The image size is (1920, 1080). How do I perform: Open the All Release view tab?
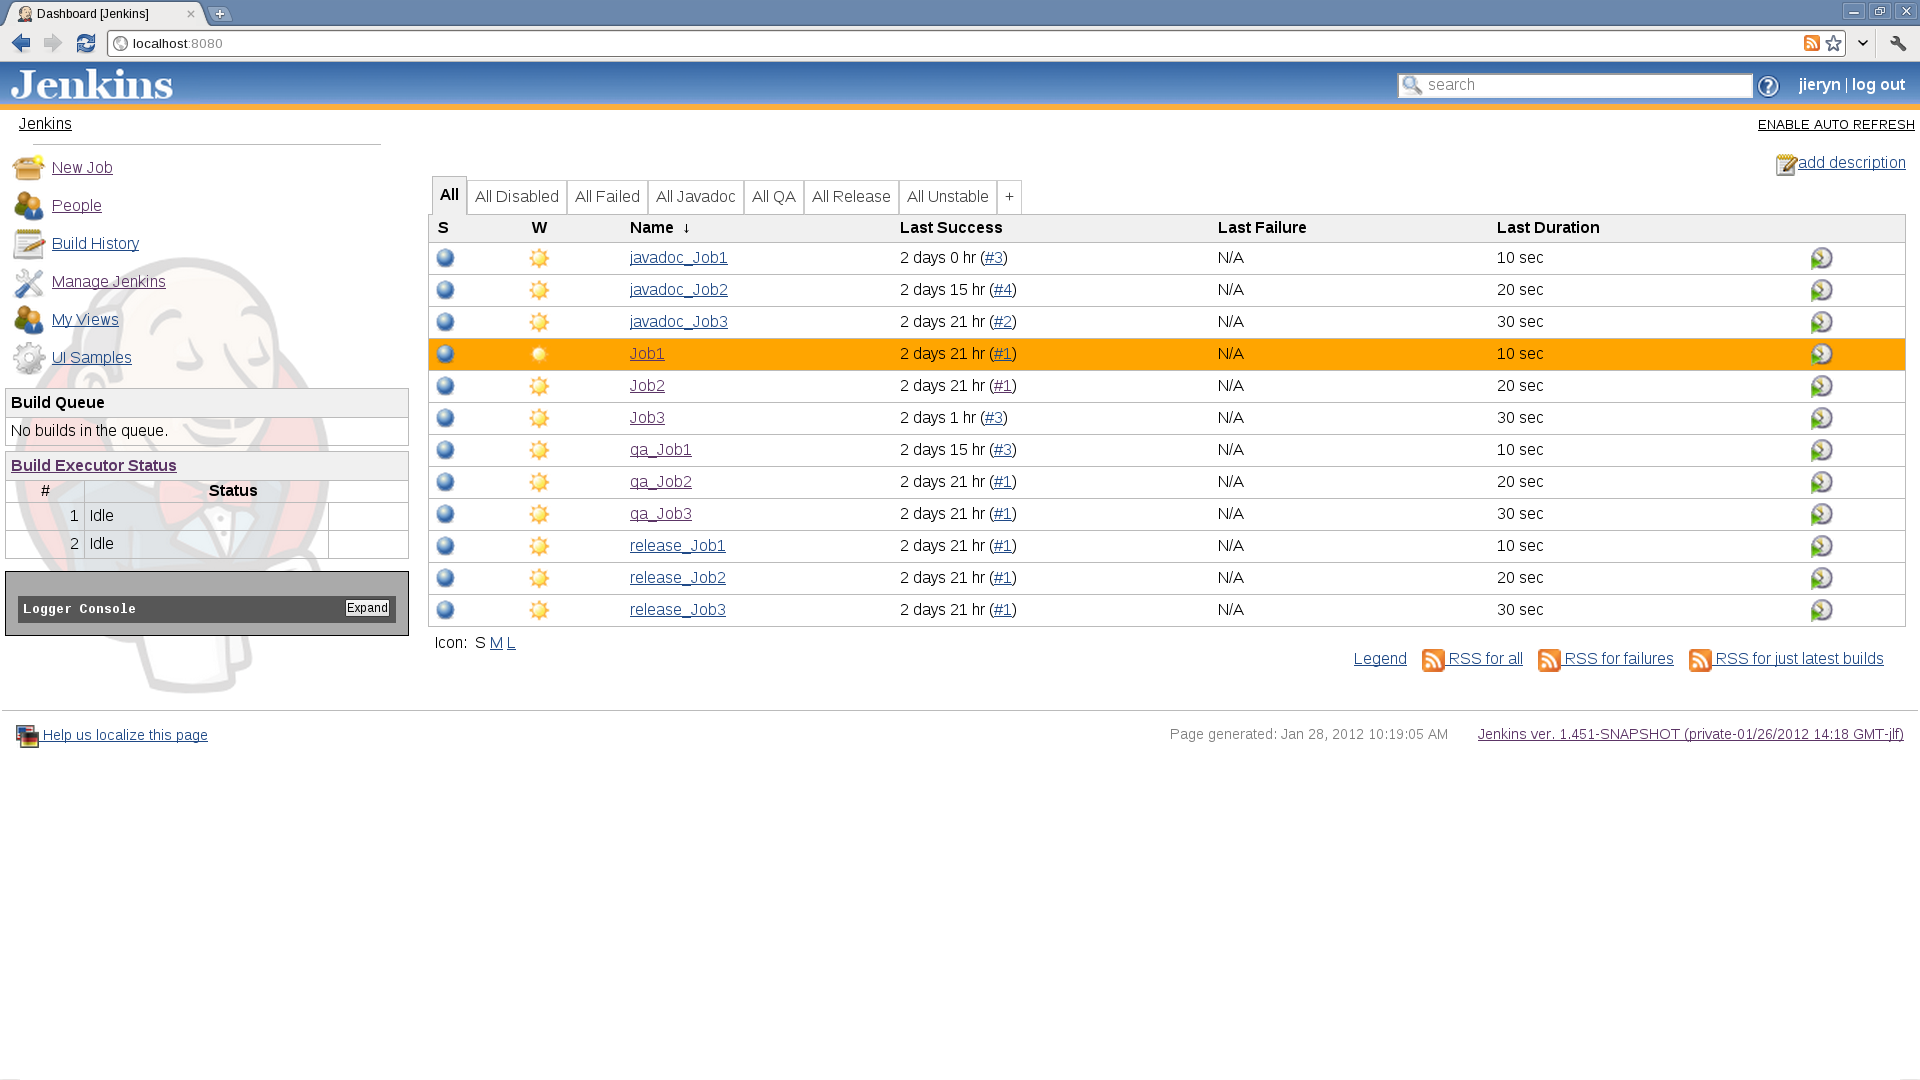coord(850,197)
